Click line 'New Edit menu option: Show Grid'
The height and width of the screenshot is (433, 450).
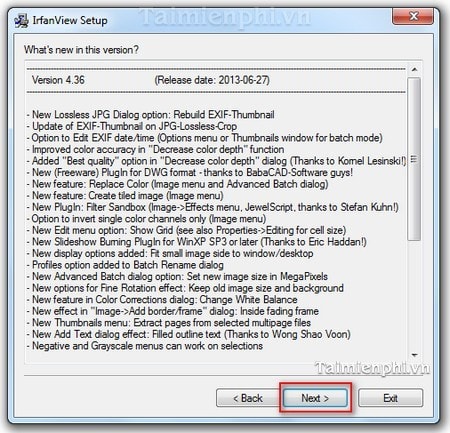point(186,230)
